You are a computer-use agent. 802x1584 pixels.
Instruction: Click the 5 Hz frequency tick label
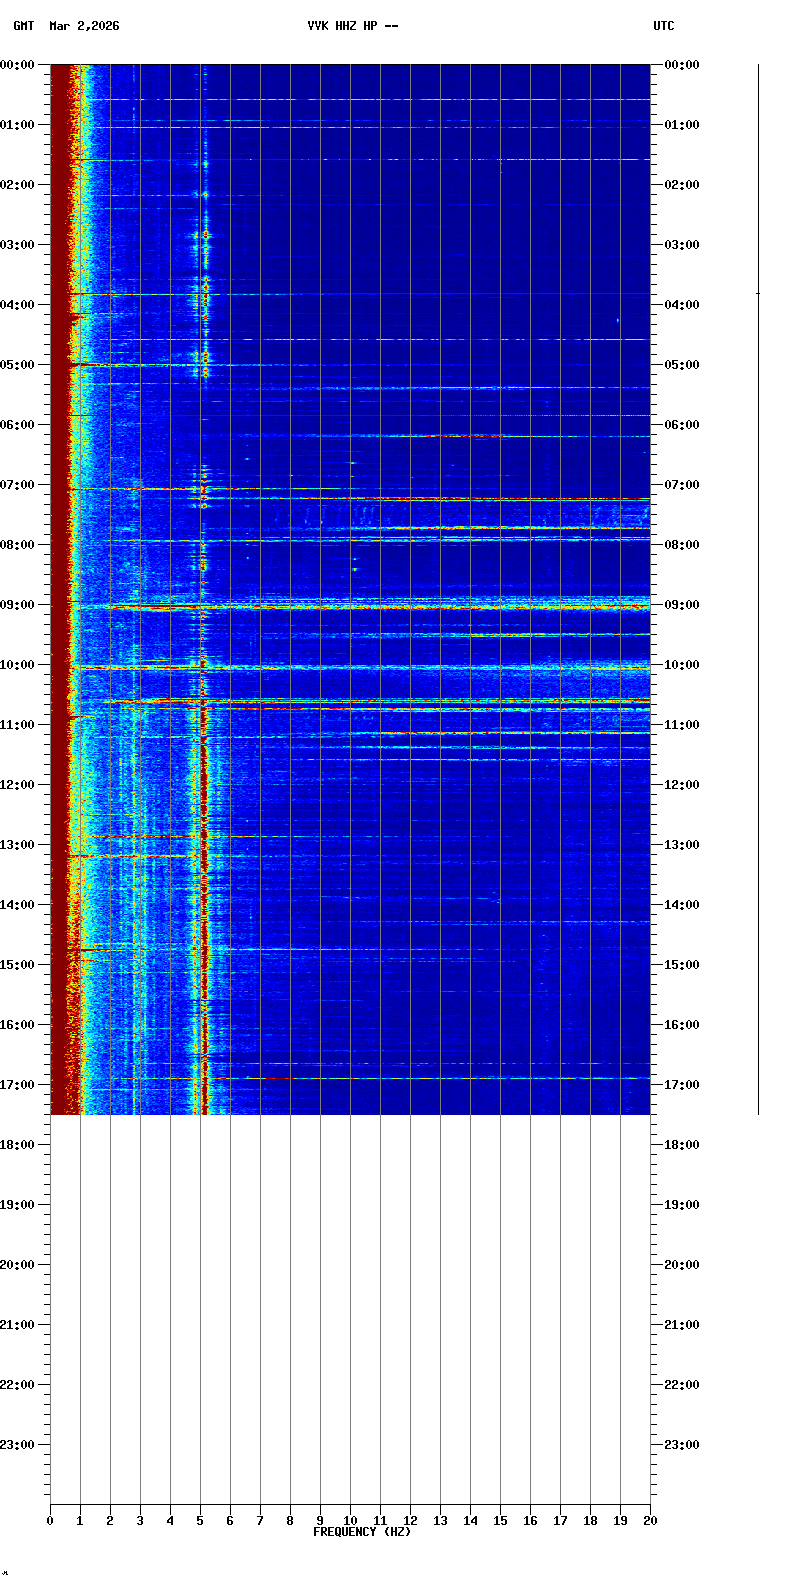(x=200, y=1521)
